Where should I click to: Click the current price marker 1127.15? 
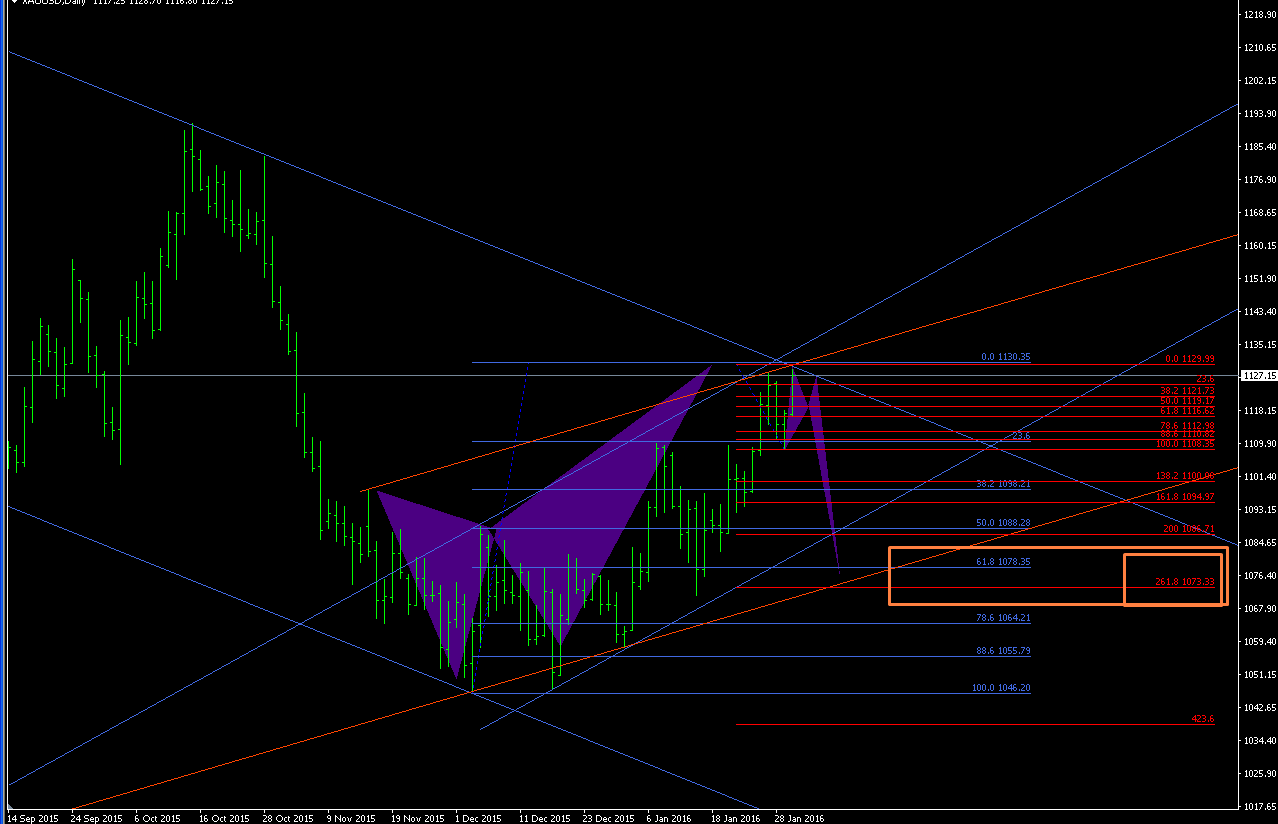point(1258,376)
